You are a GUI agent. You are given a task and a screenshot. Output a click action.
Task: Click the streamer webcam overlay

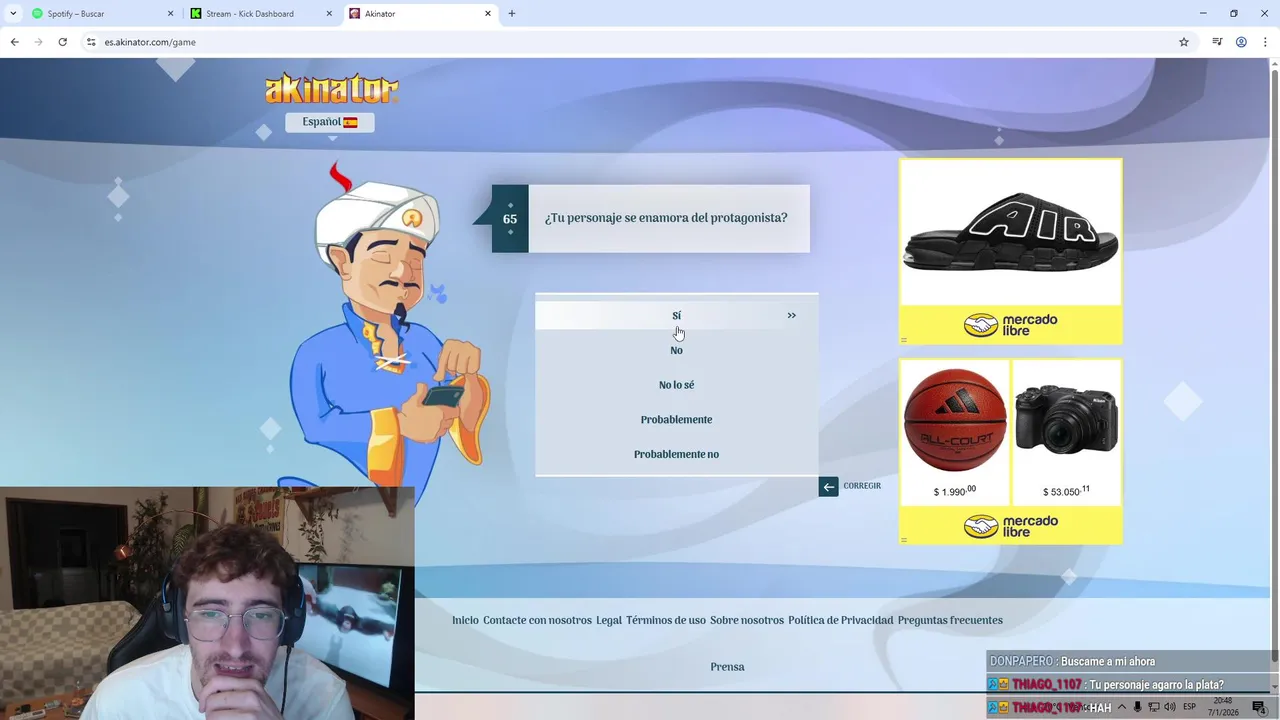[207, 603]
